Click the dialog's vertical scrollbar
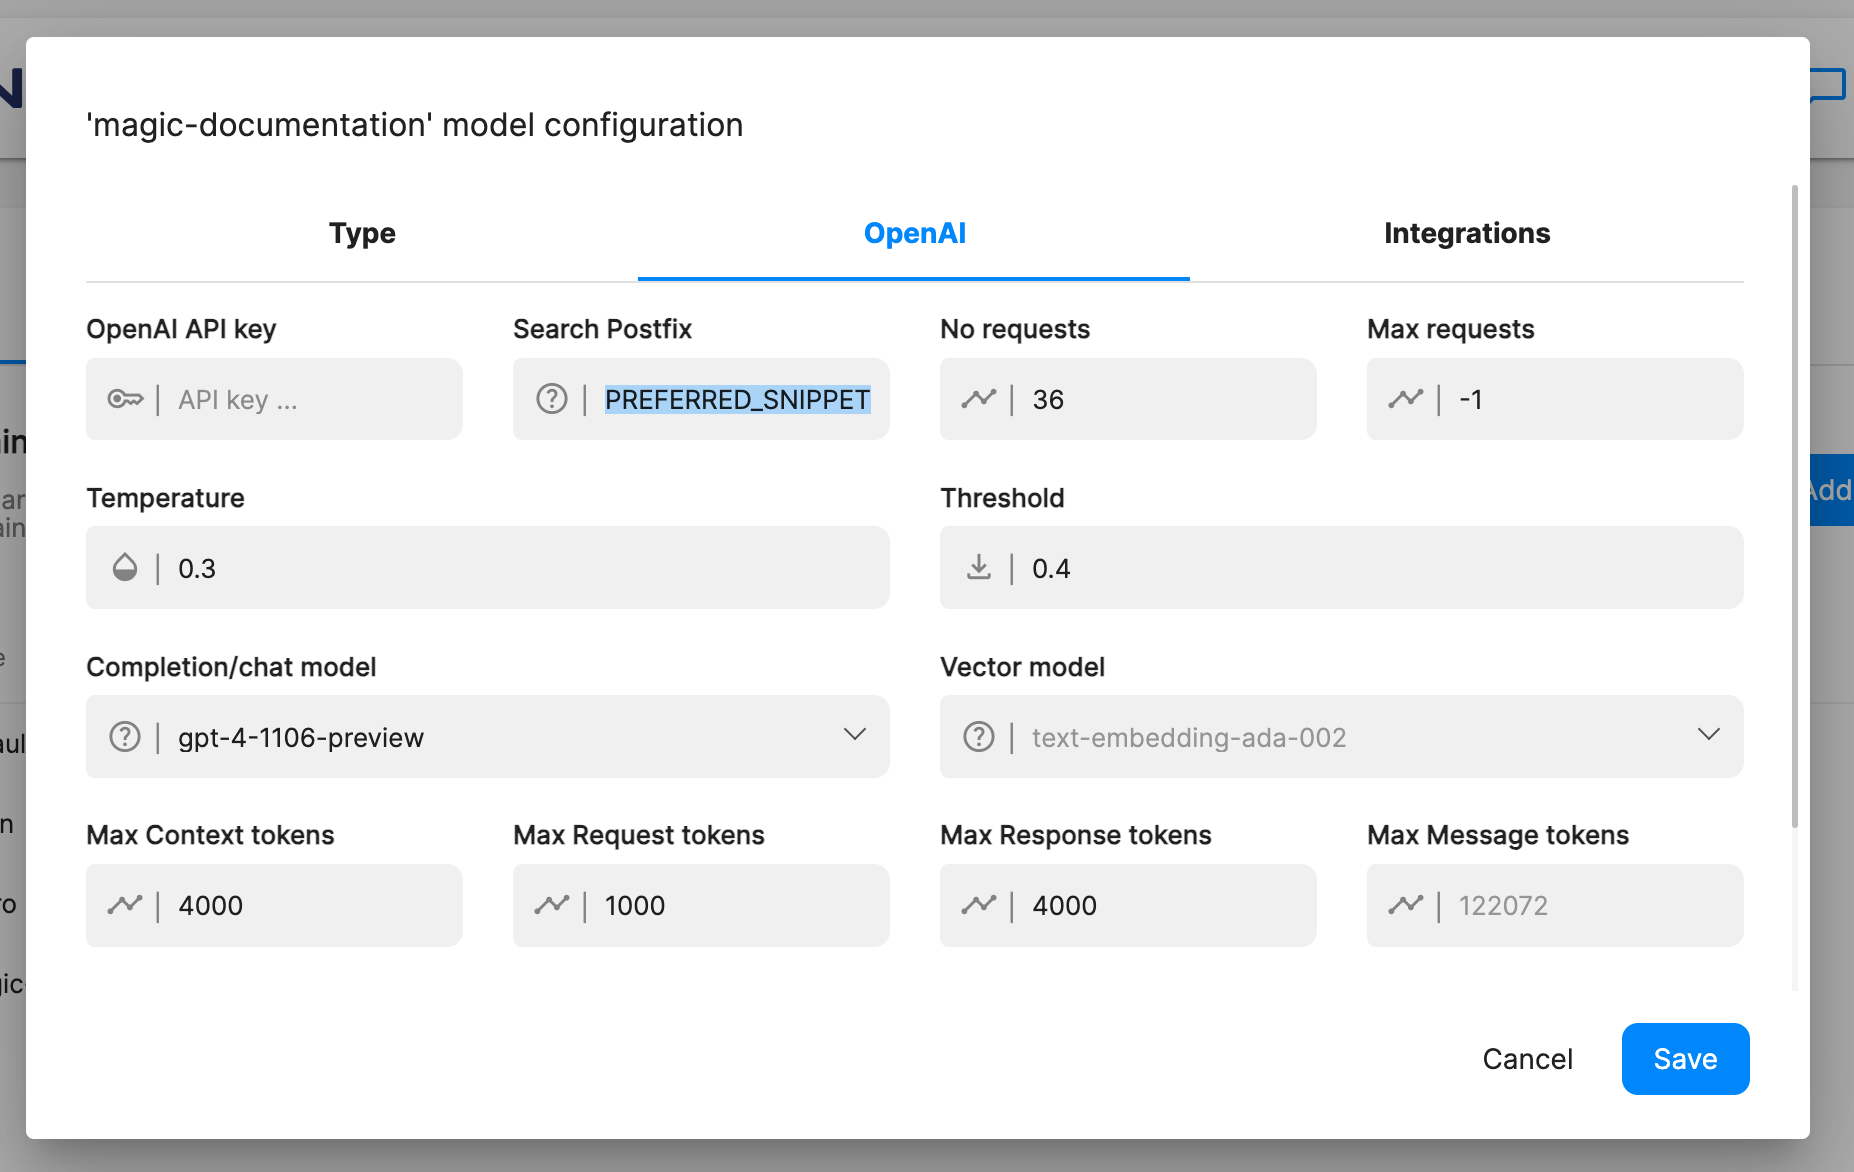The width and height of the screenshot is (1854, 1172). 1795,500
